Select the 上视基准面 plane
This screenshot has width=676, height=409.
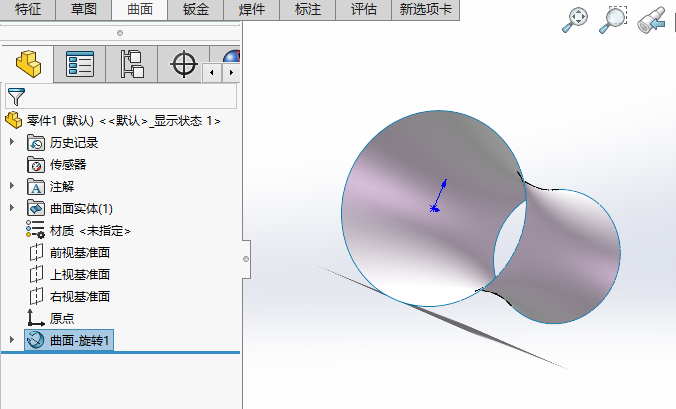click(x=80, y=275)
